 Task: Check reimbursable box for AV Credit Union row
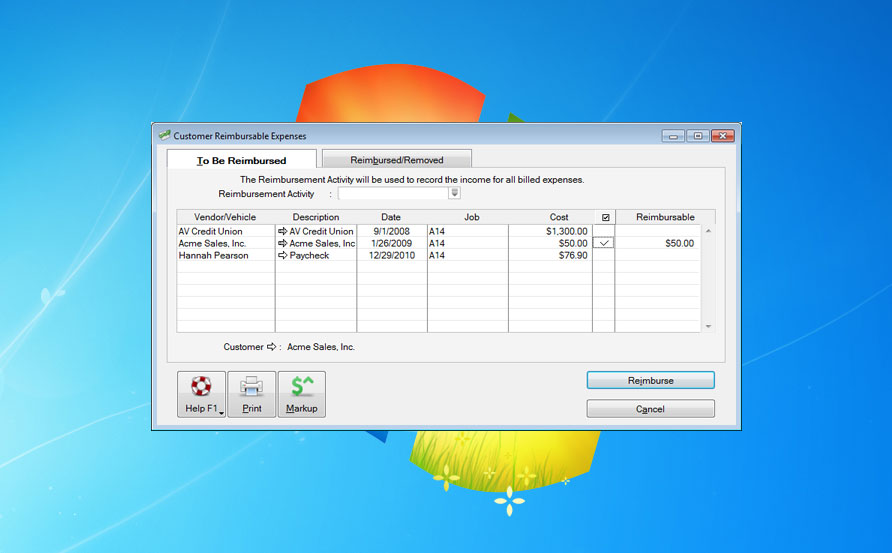[604, 231]
